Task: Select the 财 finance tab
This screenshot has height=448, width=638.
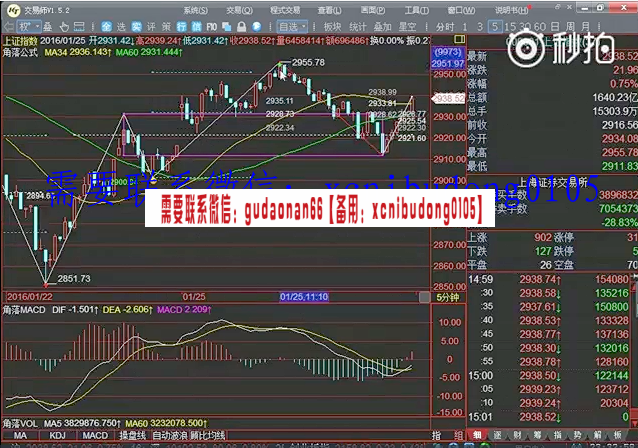Action: 517,435
